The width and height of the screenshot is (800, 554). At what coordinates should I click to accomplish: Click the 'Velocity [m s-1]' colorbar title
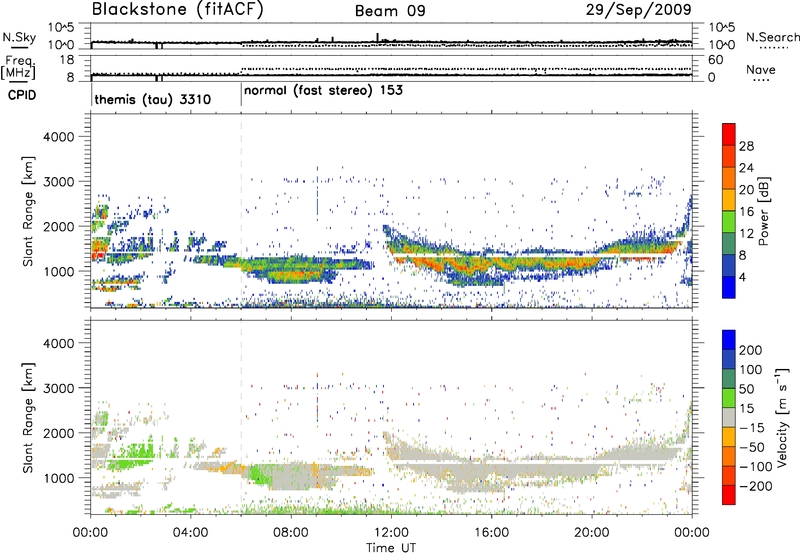click(782, 417)
